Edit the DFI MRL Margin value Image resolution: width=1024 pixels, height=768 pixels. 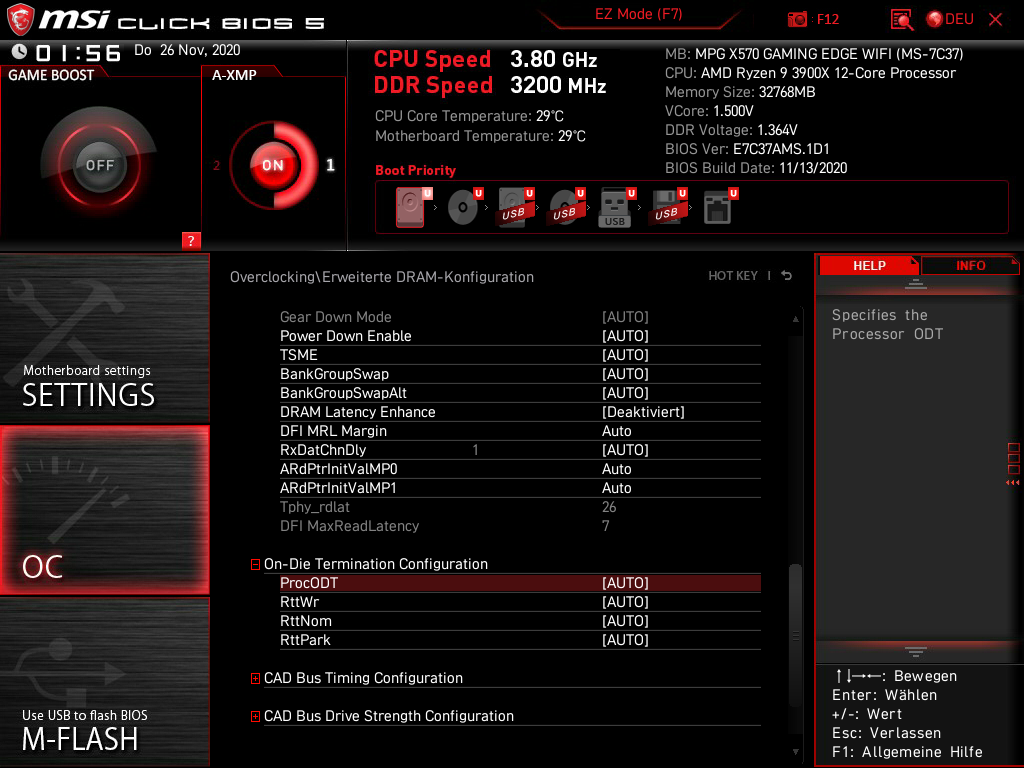click(616, 430)
